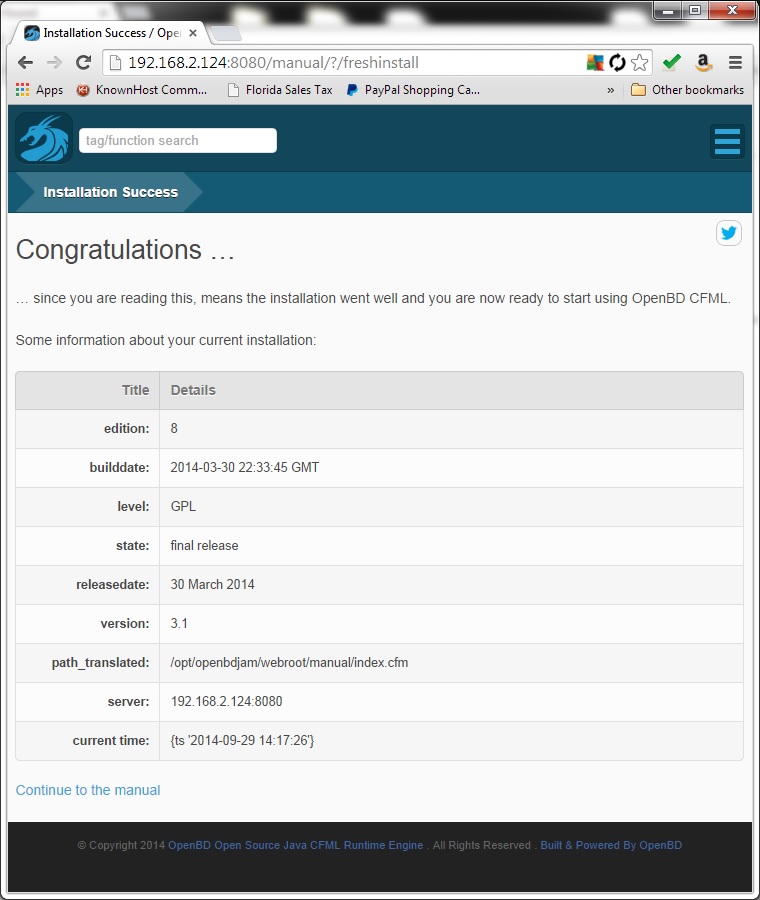Open the KnownHost Comm... bookmark
Screen dimensions: 760x900
click(142, 90)
